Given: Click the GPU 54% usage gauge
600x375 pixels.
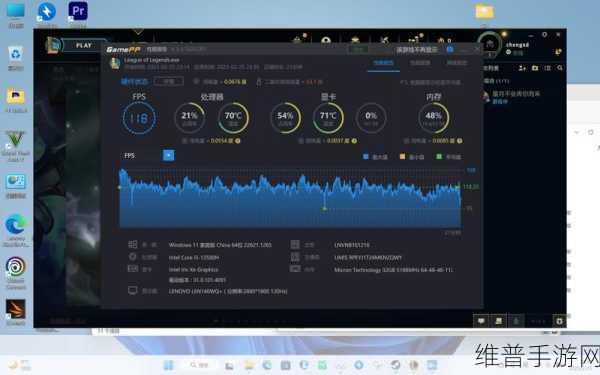Looking at the screenshot, I should point(285,117).
